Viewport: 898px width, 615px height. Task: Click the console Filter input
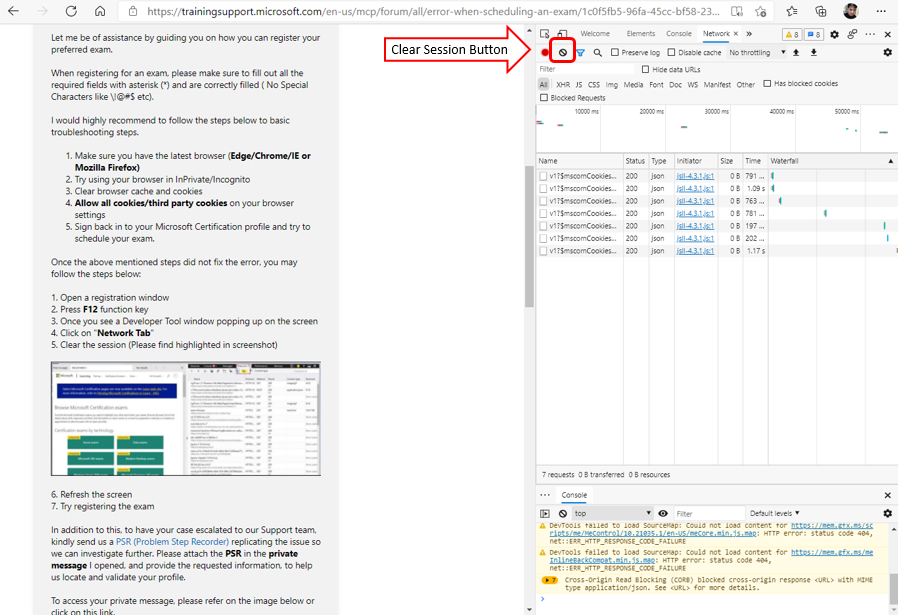click(x=708, y=514)
